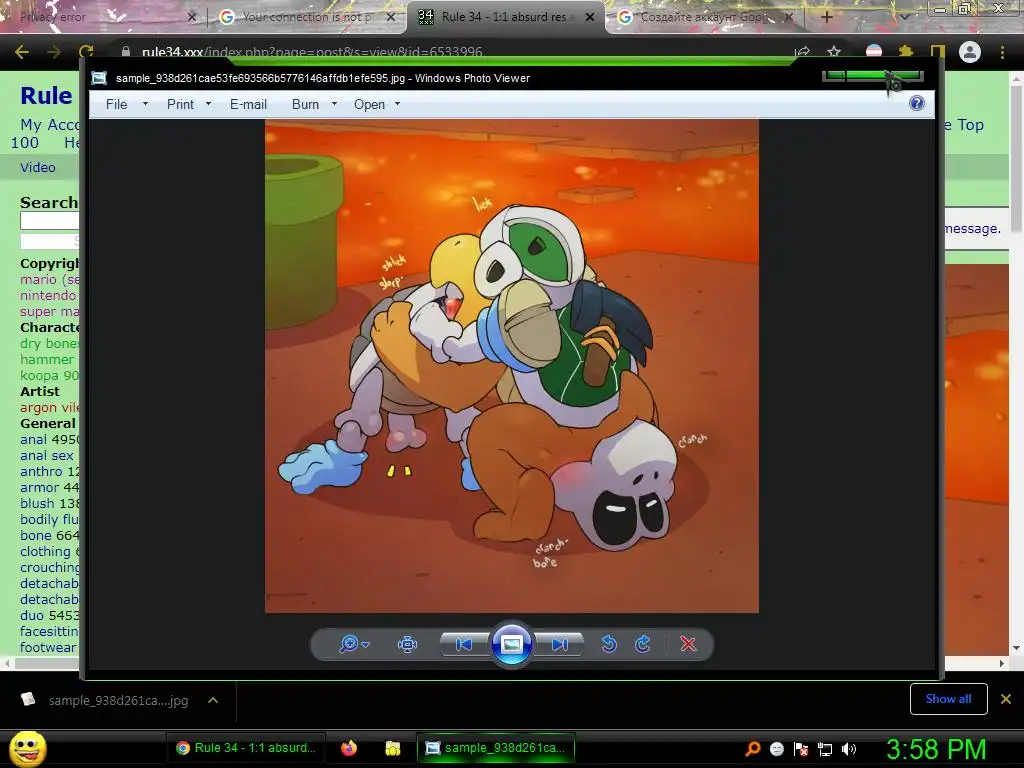The width and height of the screenshot is (1024, 768).
Task: Open the File menu in Photo Viewer
Action: point(116,104)
